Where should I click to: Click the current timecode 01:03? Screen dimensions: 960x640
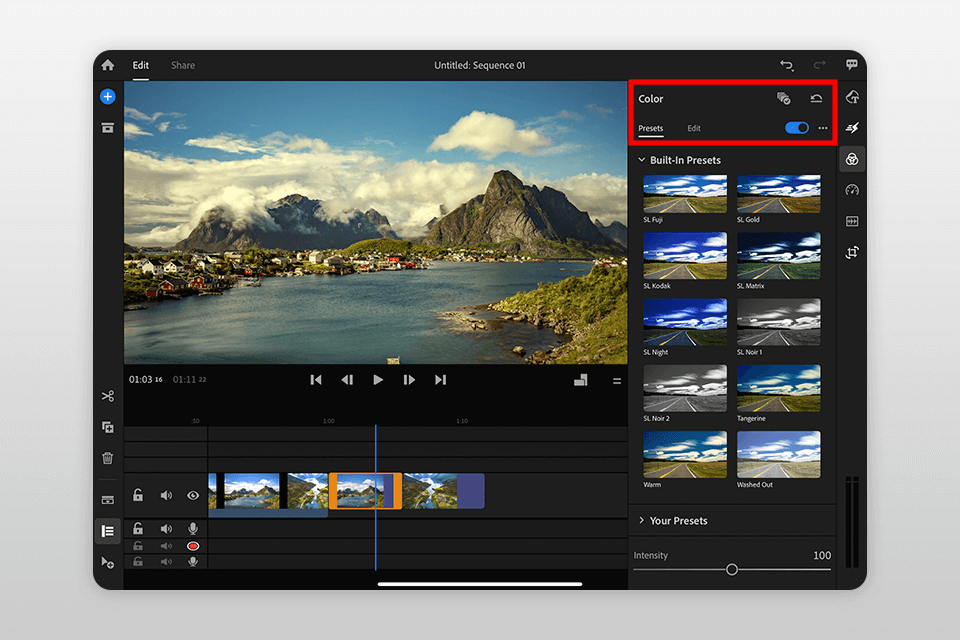pos(146,380)
